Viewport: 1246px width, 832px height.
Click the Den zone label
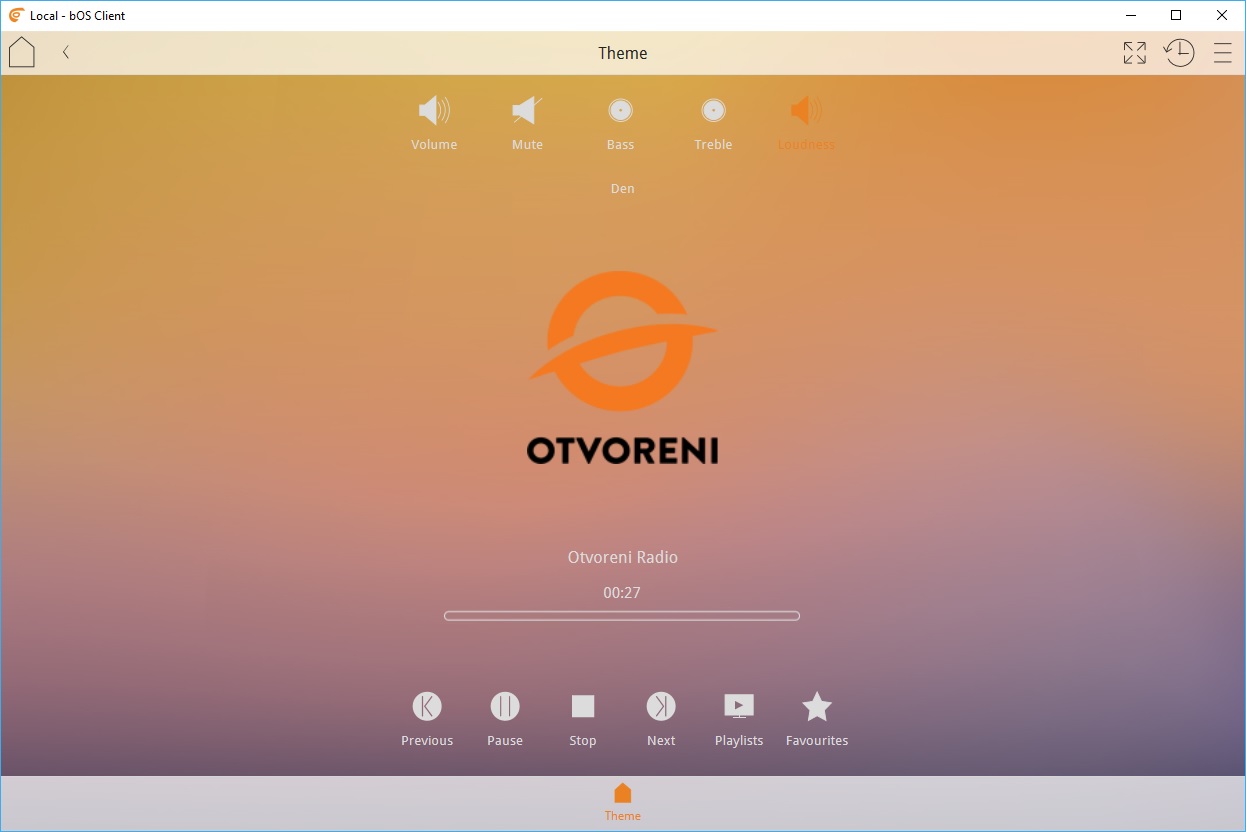click(622, 188)
